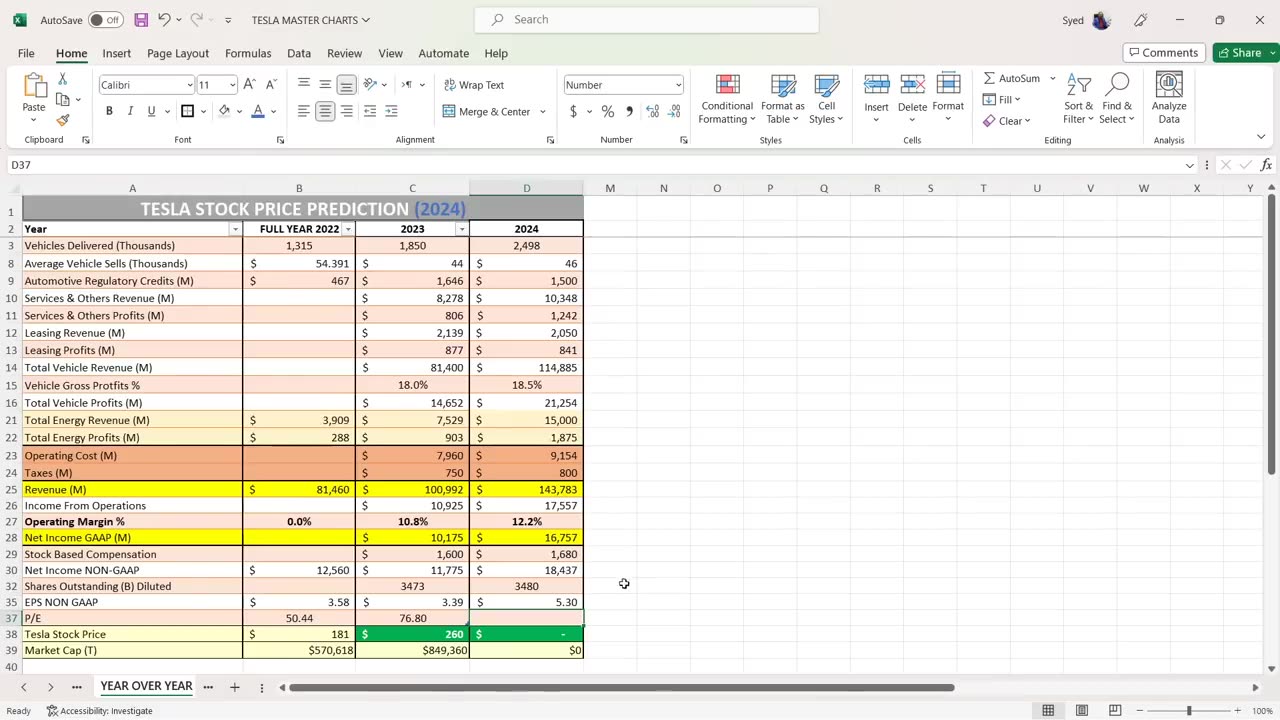Toggle Wrap Text
Image resolution: width=1280 pixels, height=720 pixels.
point(474,85)
